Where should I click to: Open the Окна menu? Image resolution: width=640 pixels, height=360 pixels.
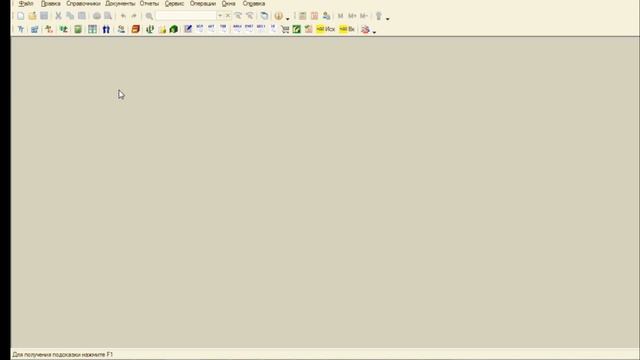tap(229, 4)
